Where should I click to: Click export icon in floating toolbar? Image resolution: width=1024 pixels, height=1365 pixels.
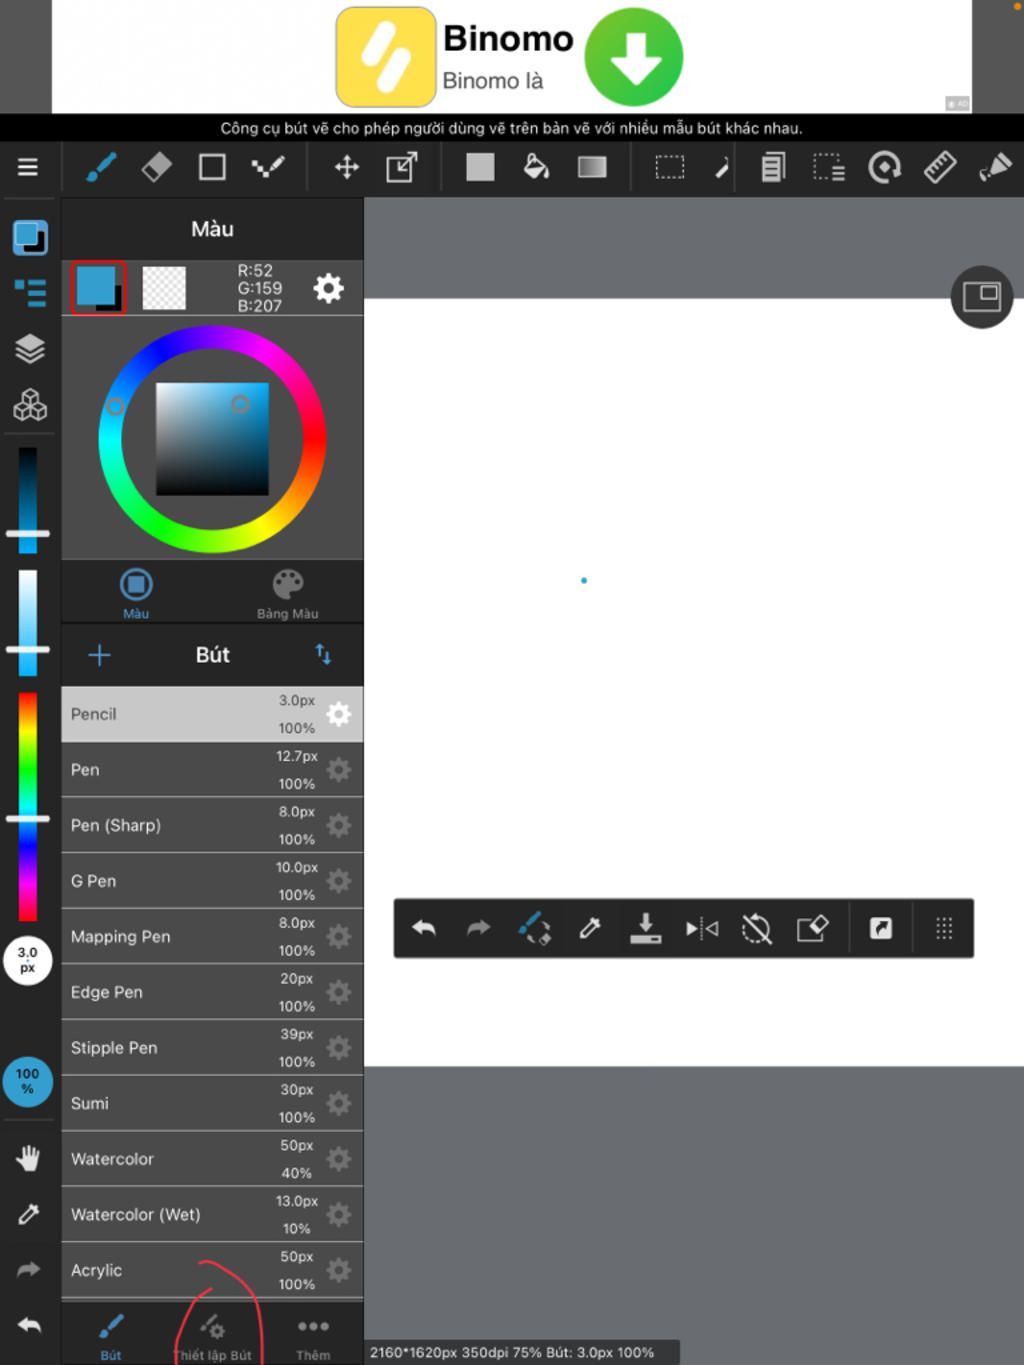click(881, 929)
